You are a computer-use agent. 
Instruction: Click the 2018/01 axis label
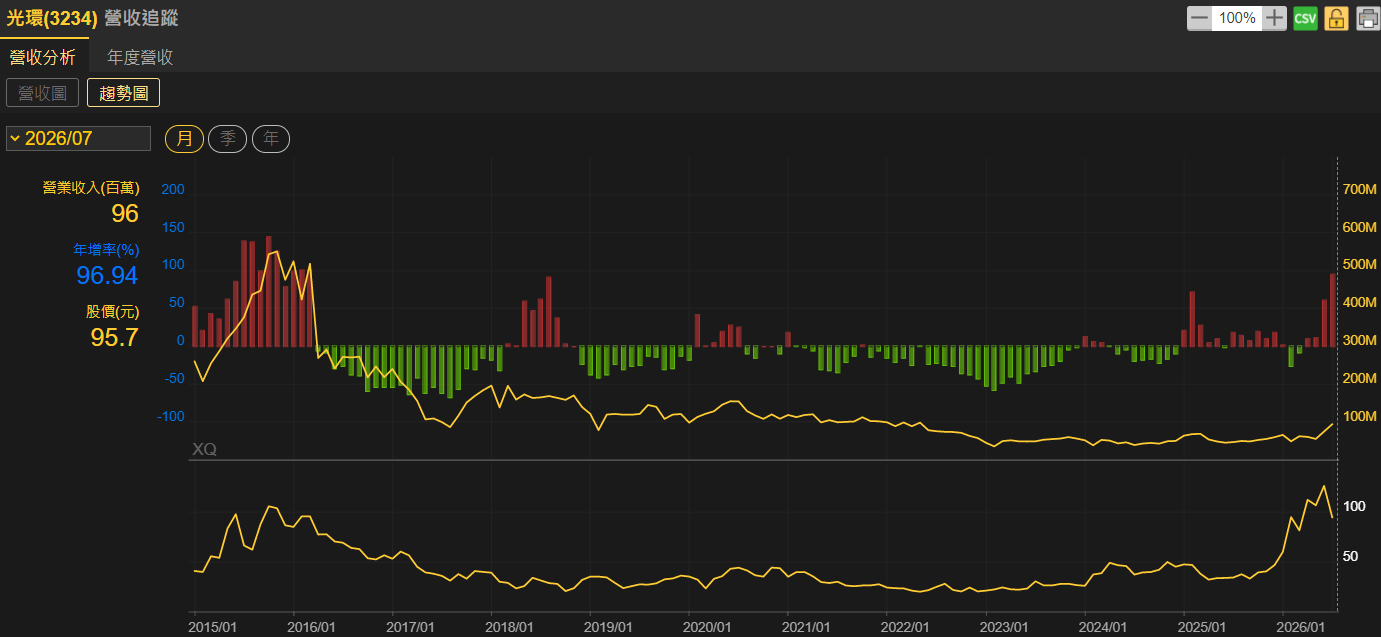(509, 625)
